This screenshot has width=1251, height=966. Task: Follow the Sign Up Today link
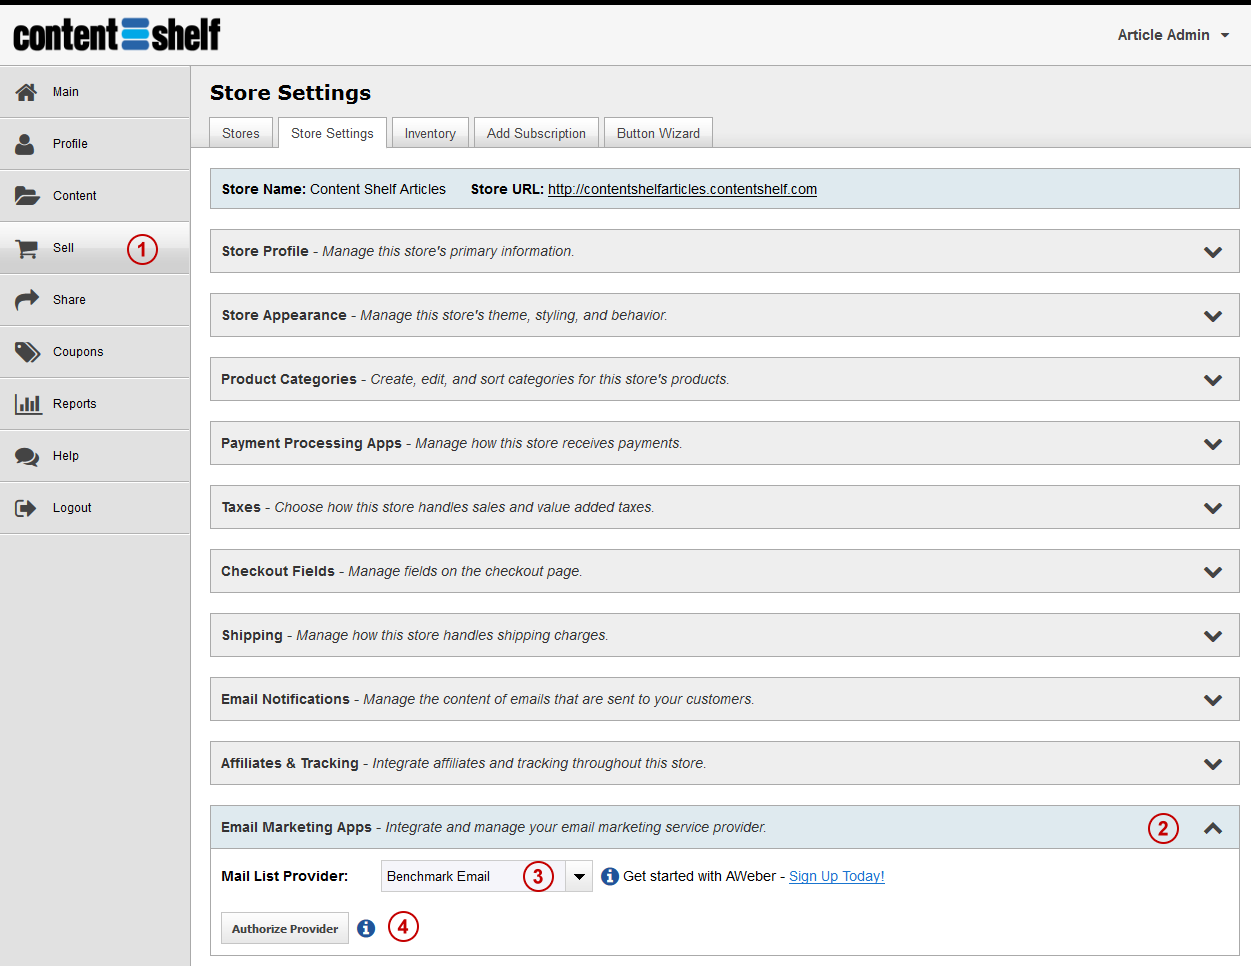point(836,877)
